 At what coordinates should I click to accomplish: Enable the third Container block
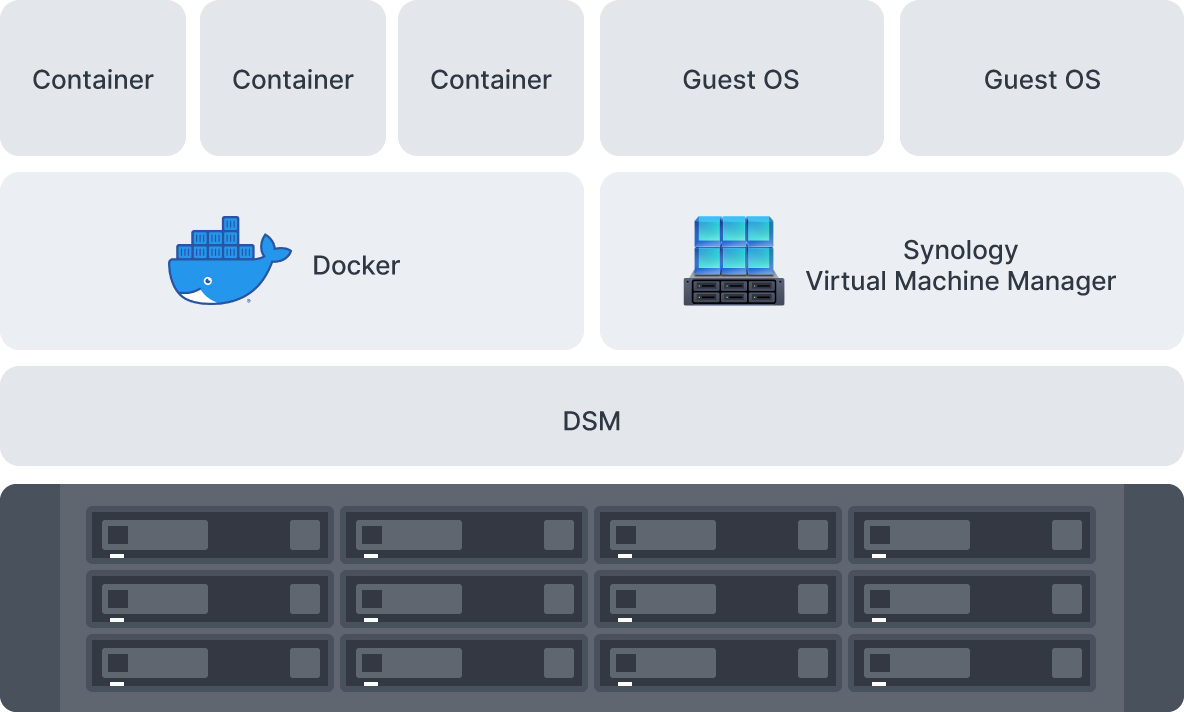490,79
